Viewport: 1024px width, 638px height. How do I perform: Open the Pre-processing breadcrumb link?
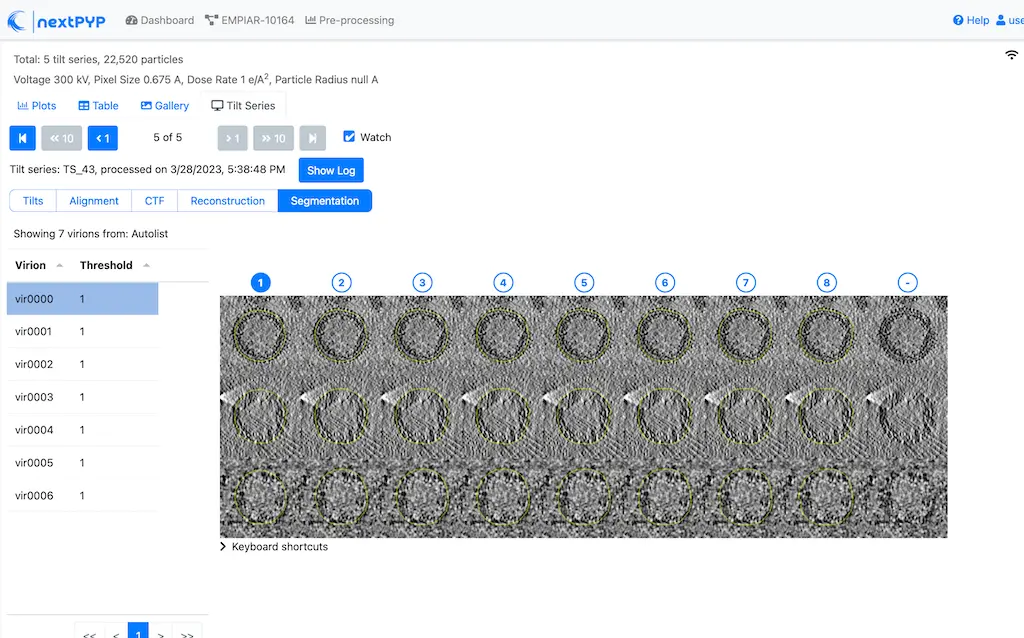click(x=349, y=20)
